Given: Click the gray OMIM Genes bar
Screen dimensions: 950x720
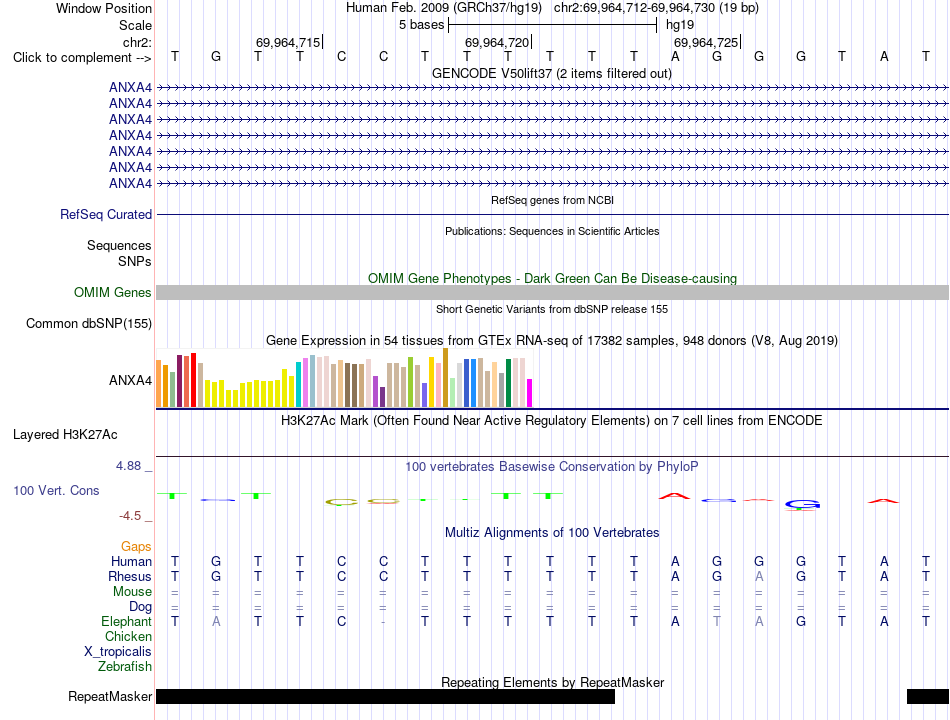Looking at the screenshot, I should pos(553,293).
